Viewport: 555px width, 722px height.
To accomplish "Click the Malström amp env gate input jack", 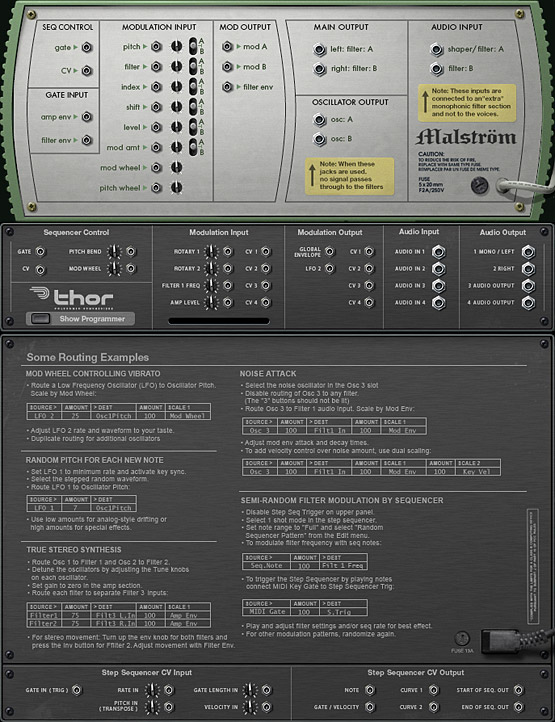I will pos(87,117).
